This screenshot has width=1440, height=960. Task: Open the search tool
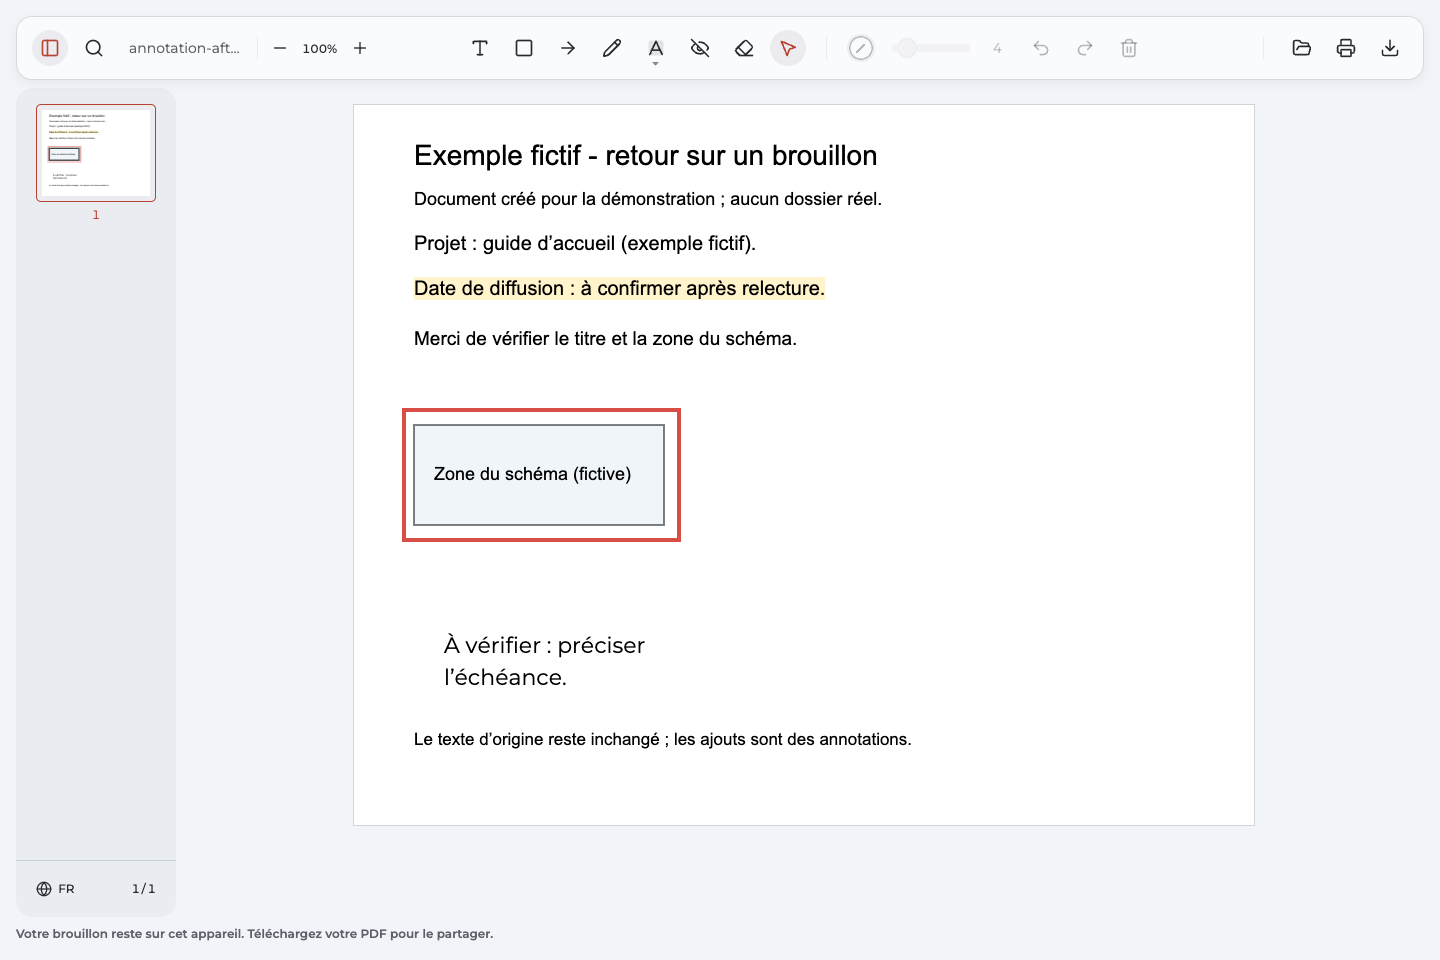[x=94, y=48]
